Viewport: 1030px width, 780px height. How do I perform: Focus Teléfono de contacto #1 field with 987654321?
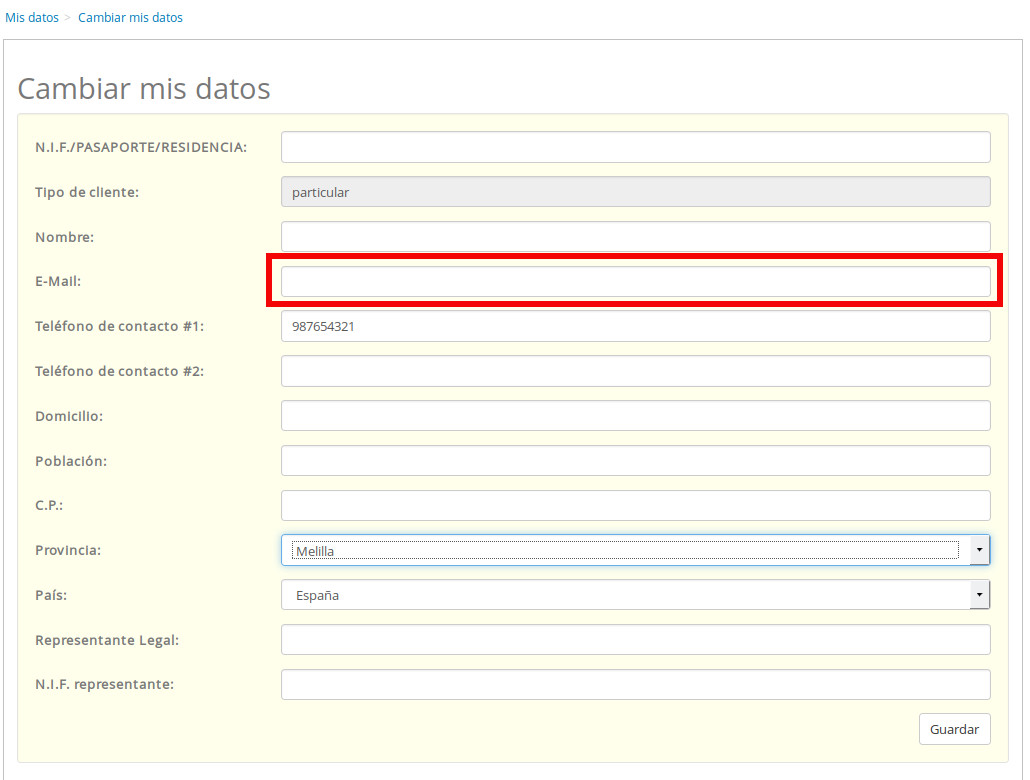[635, 326]
